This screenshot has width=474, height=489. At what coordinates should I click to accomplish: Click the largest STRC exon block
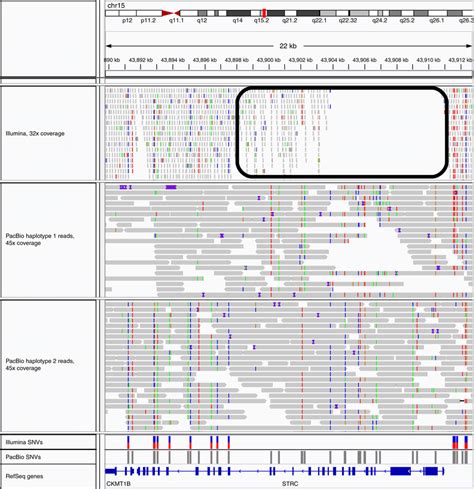coord(400,471)
